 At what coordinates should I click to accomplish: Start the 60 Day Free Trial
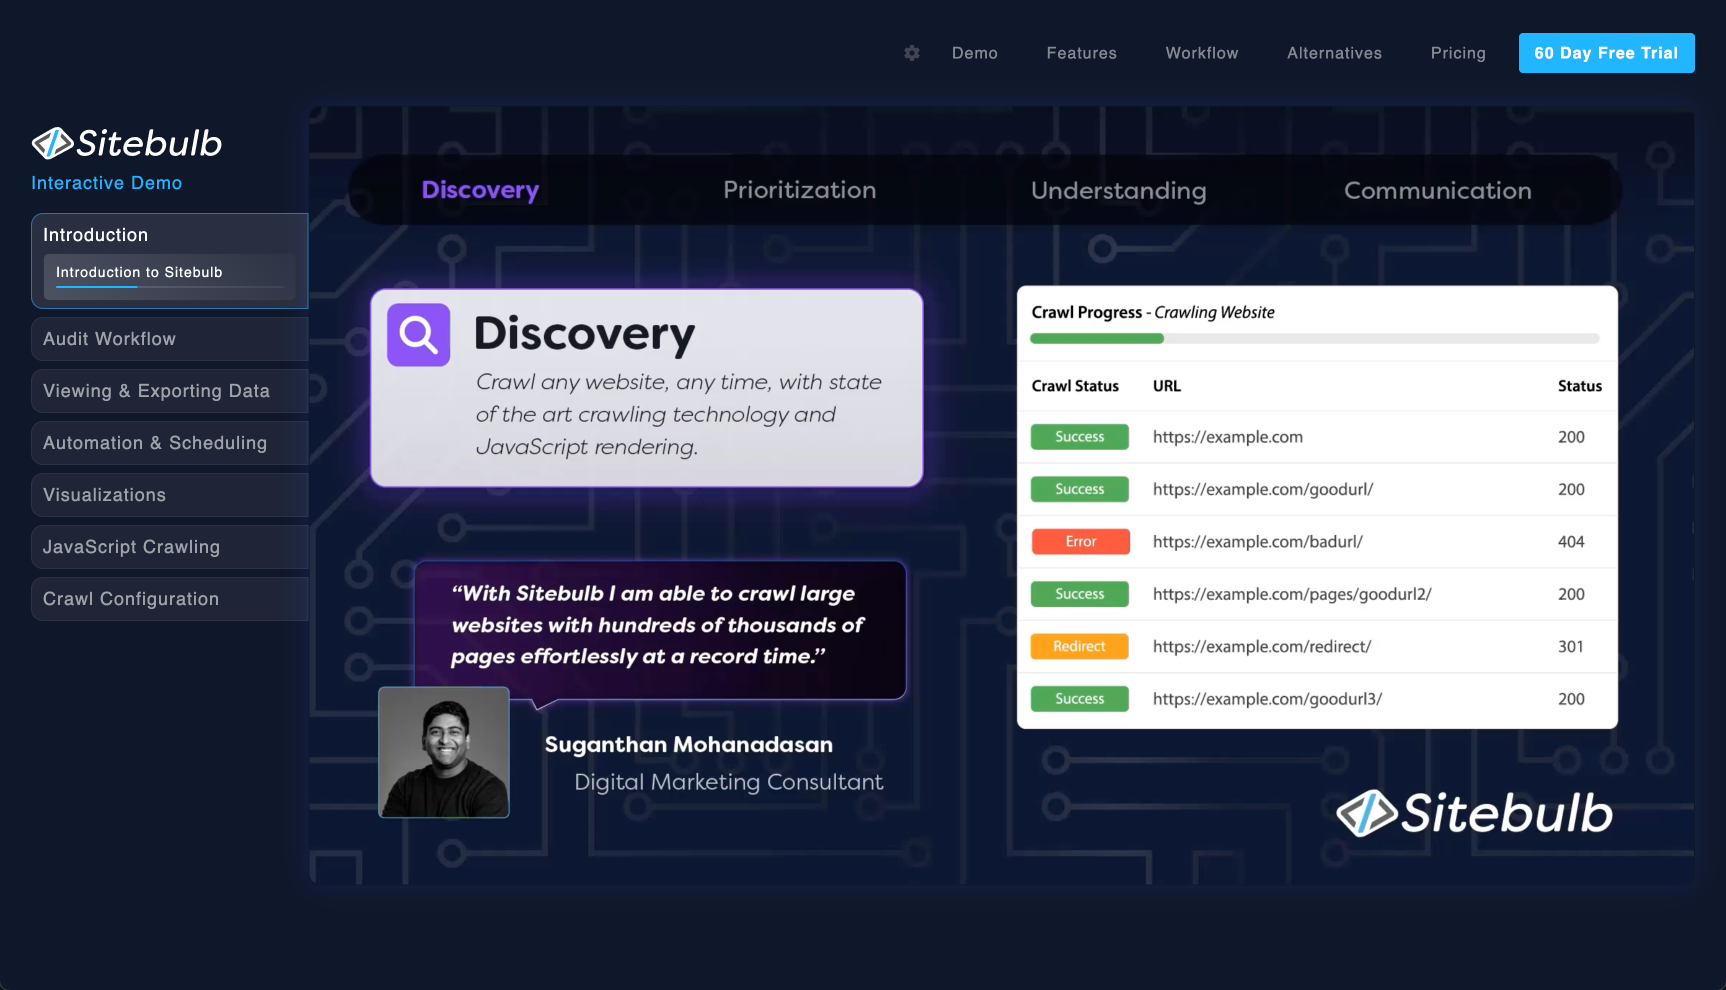(1606, 53)
